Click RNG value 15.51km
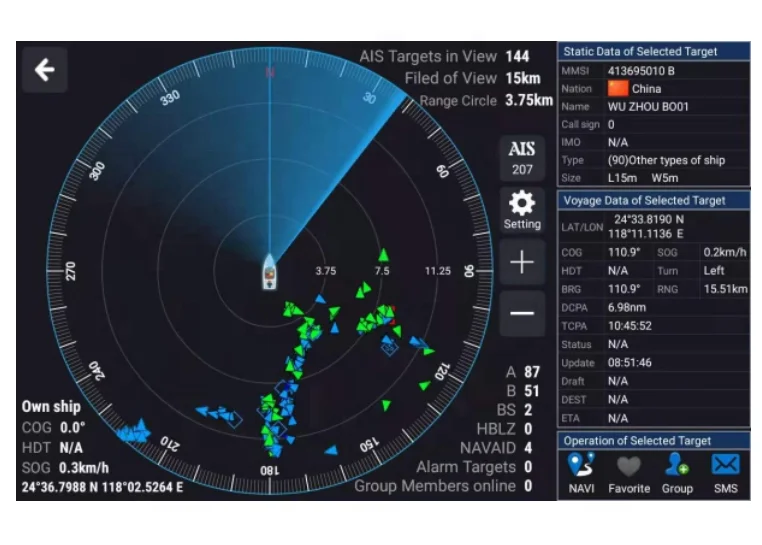Viewport: 762px width, 545px height. click(726, 289)
